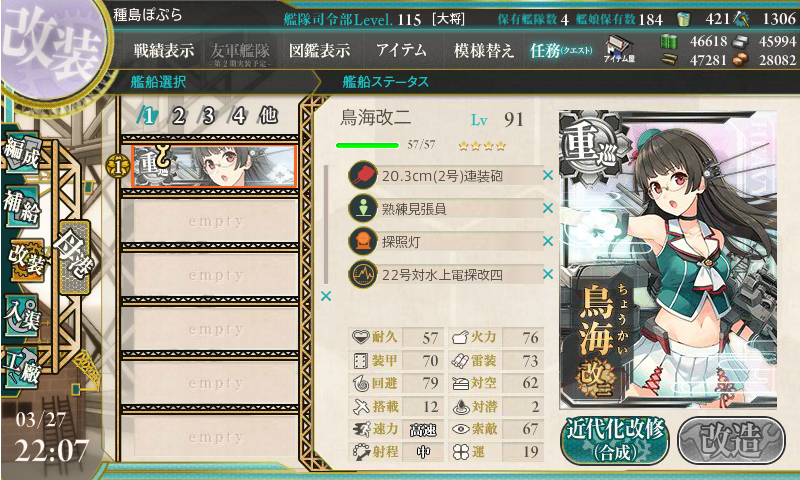The height and width of the screenshot is (480, 800).
Task: Open the アイテム屋 item shop icon
Action: pyautogui.click(x=619, y=50)
